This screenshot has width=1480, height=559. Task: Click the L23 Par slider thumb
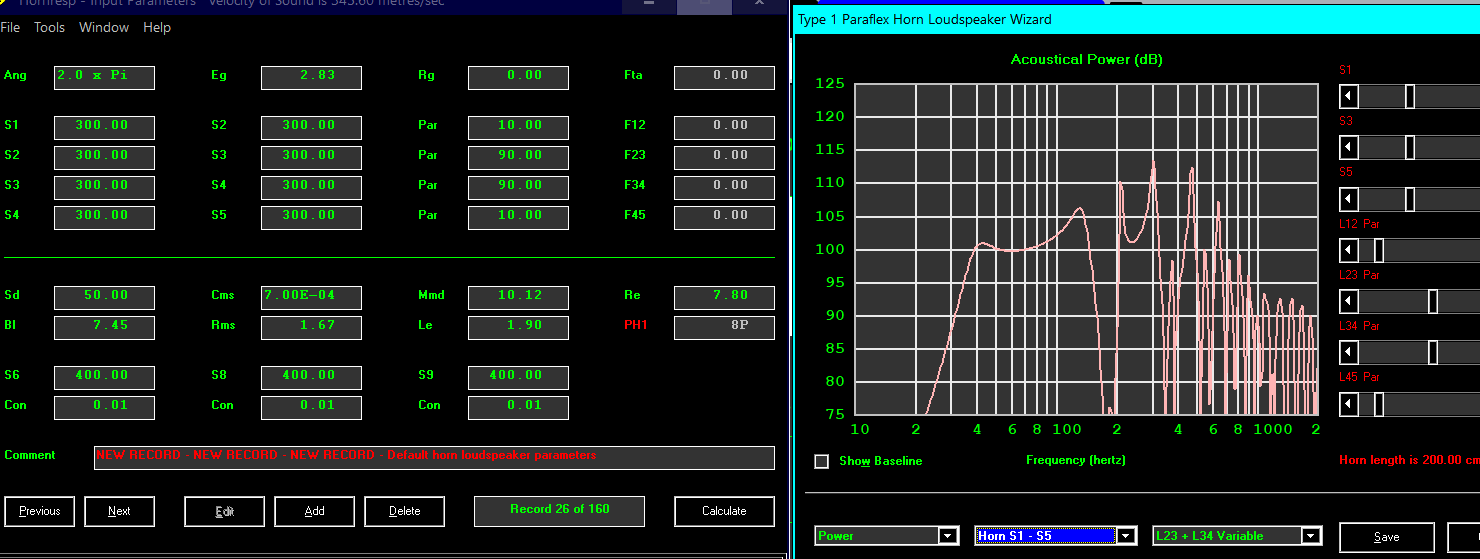(x=1433, y=301)
